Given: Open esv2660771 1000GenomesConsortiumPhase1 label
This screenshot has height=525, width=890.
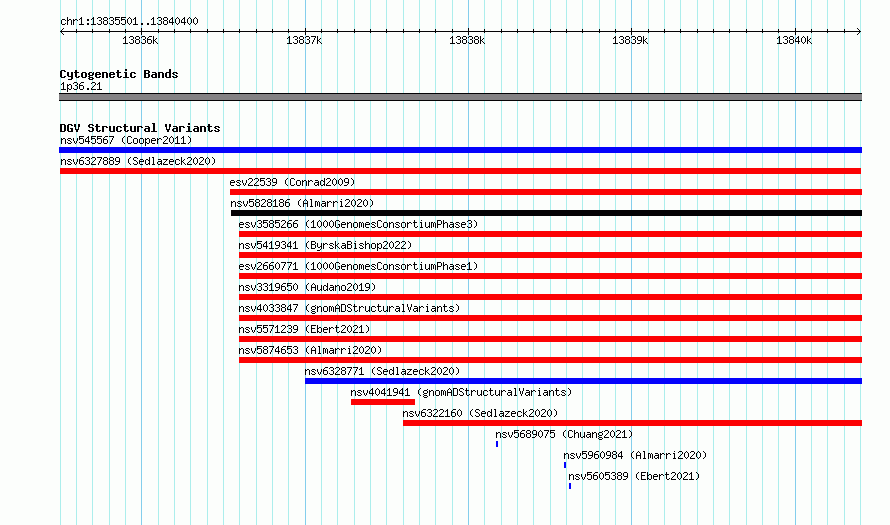Looking at the screenshot, I should pyautogui.click(x=358, y=266).
